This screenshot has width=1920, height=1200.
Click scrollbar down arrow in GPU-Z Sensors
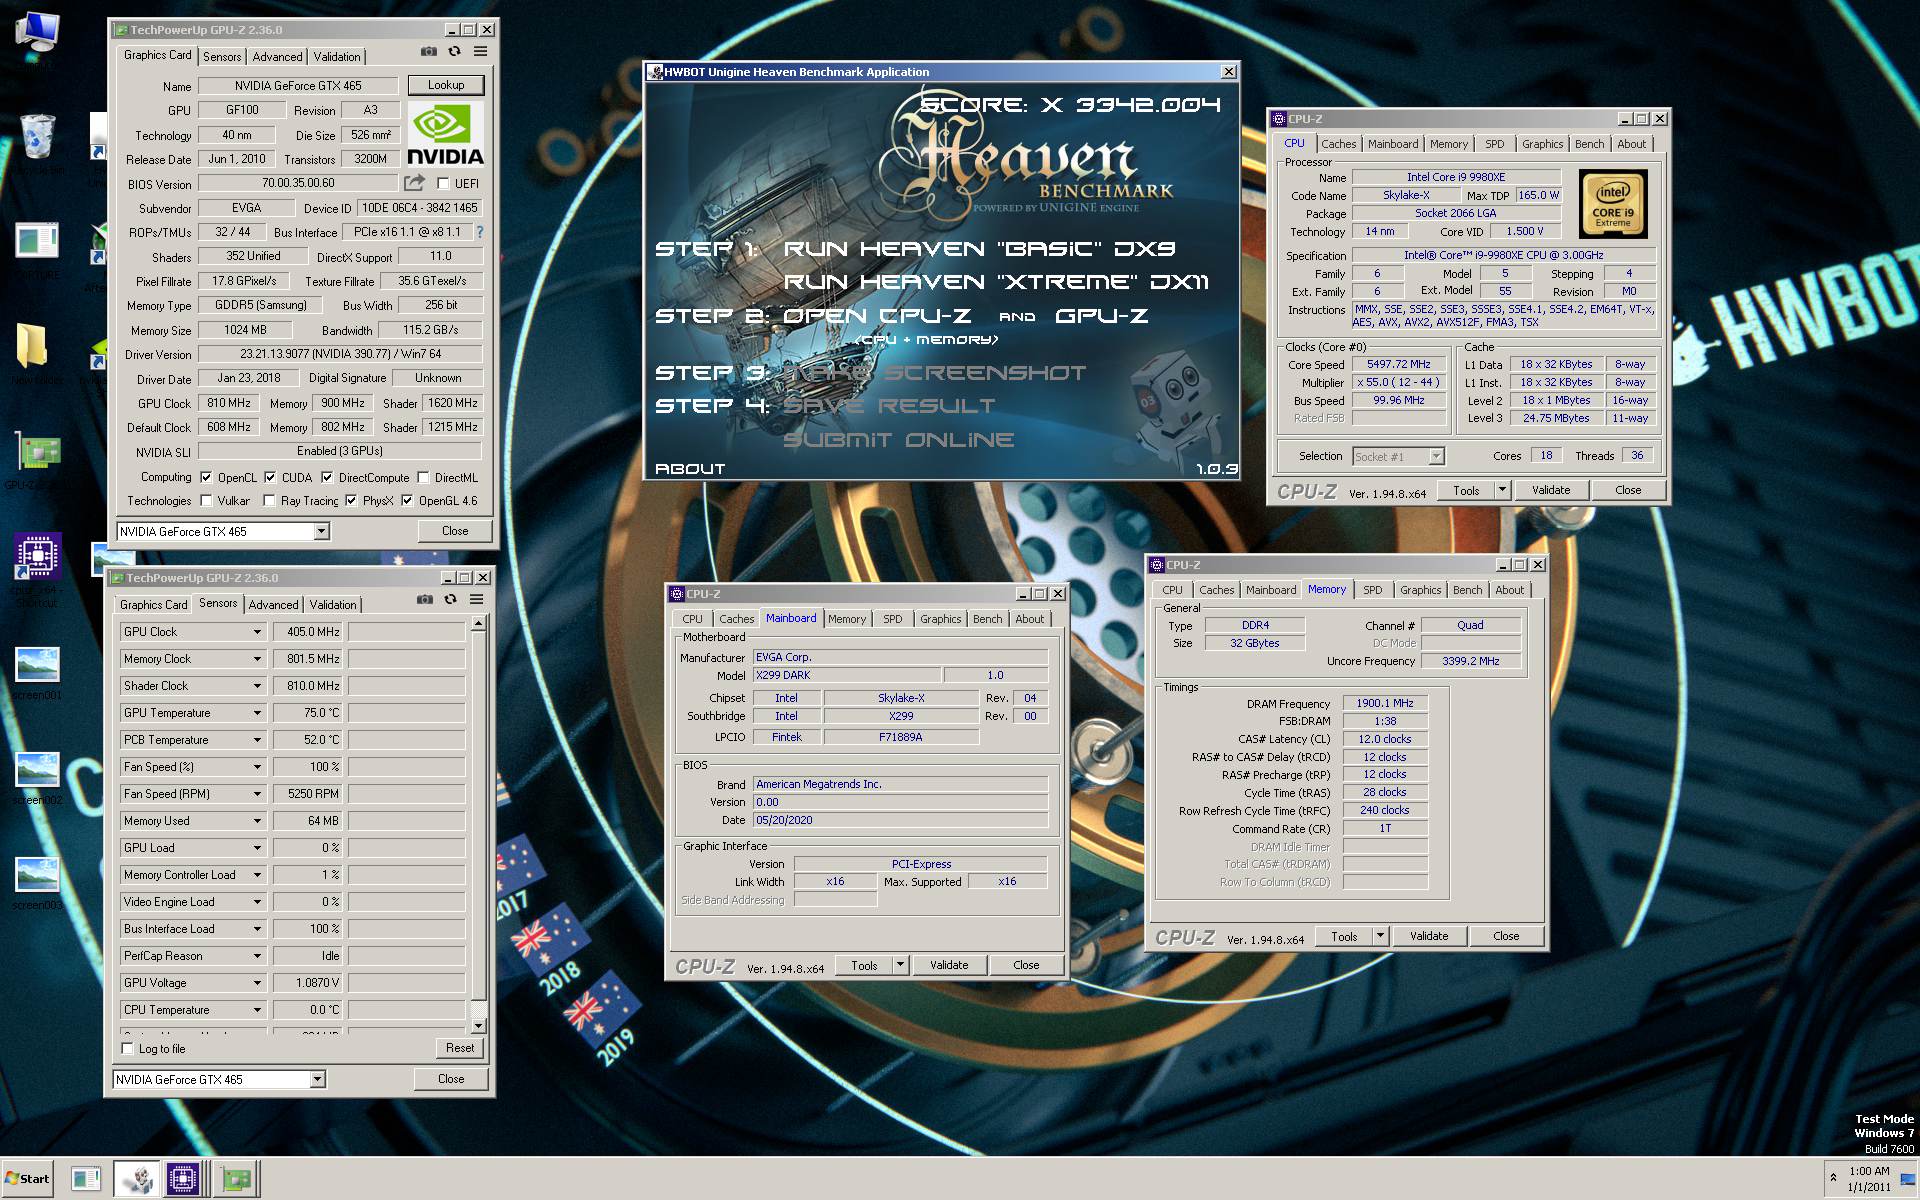pyautogui.click(x=478, y=1025)
